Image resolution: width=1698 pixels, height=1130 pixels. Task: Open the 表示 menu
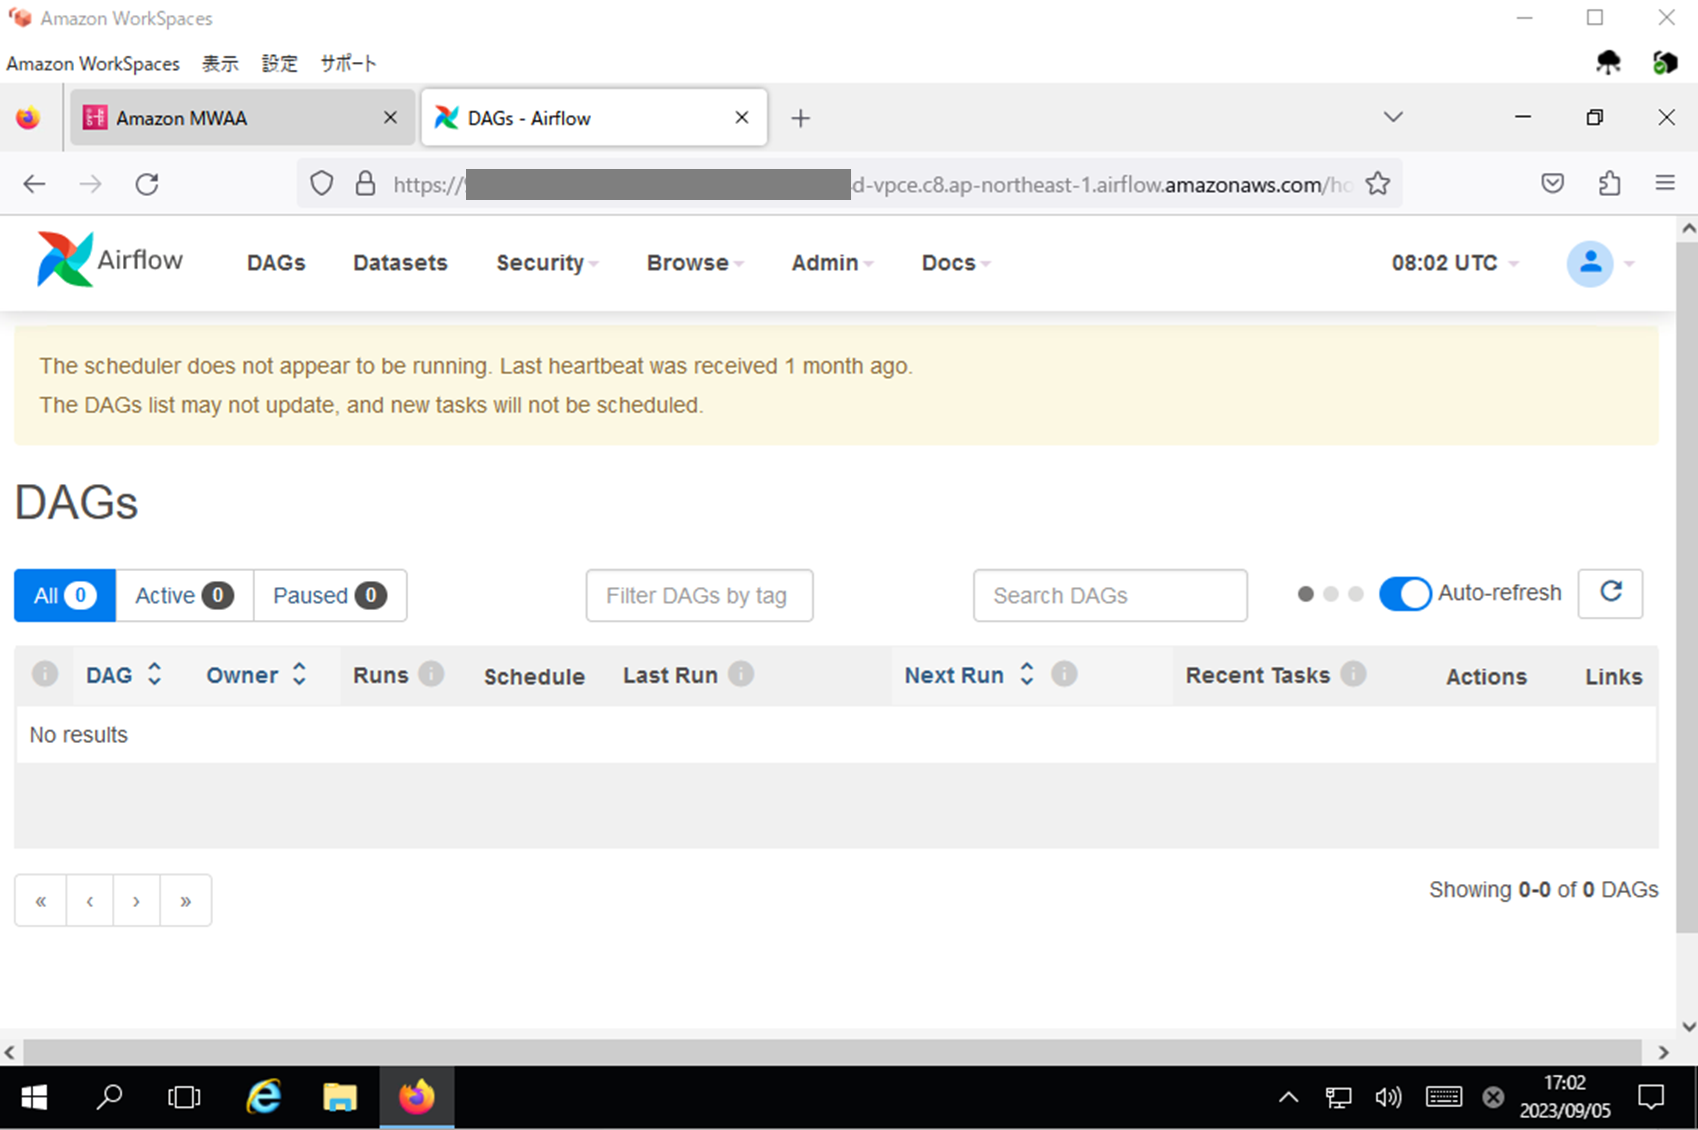pyautogui.click(x=220, y=64)
